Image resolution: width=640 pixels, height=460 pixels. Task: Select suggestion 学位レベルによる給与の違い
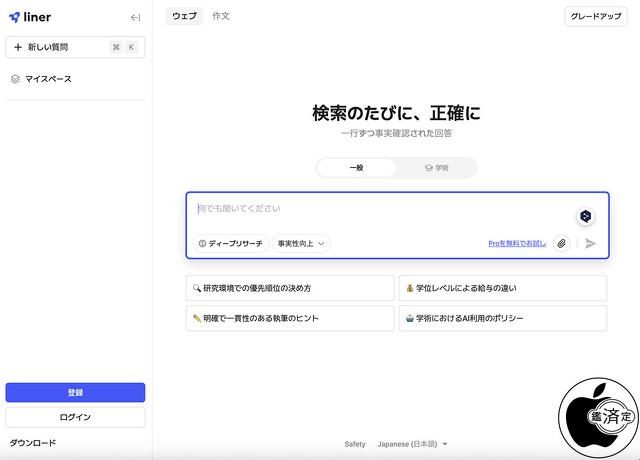pos(502,288)
